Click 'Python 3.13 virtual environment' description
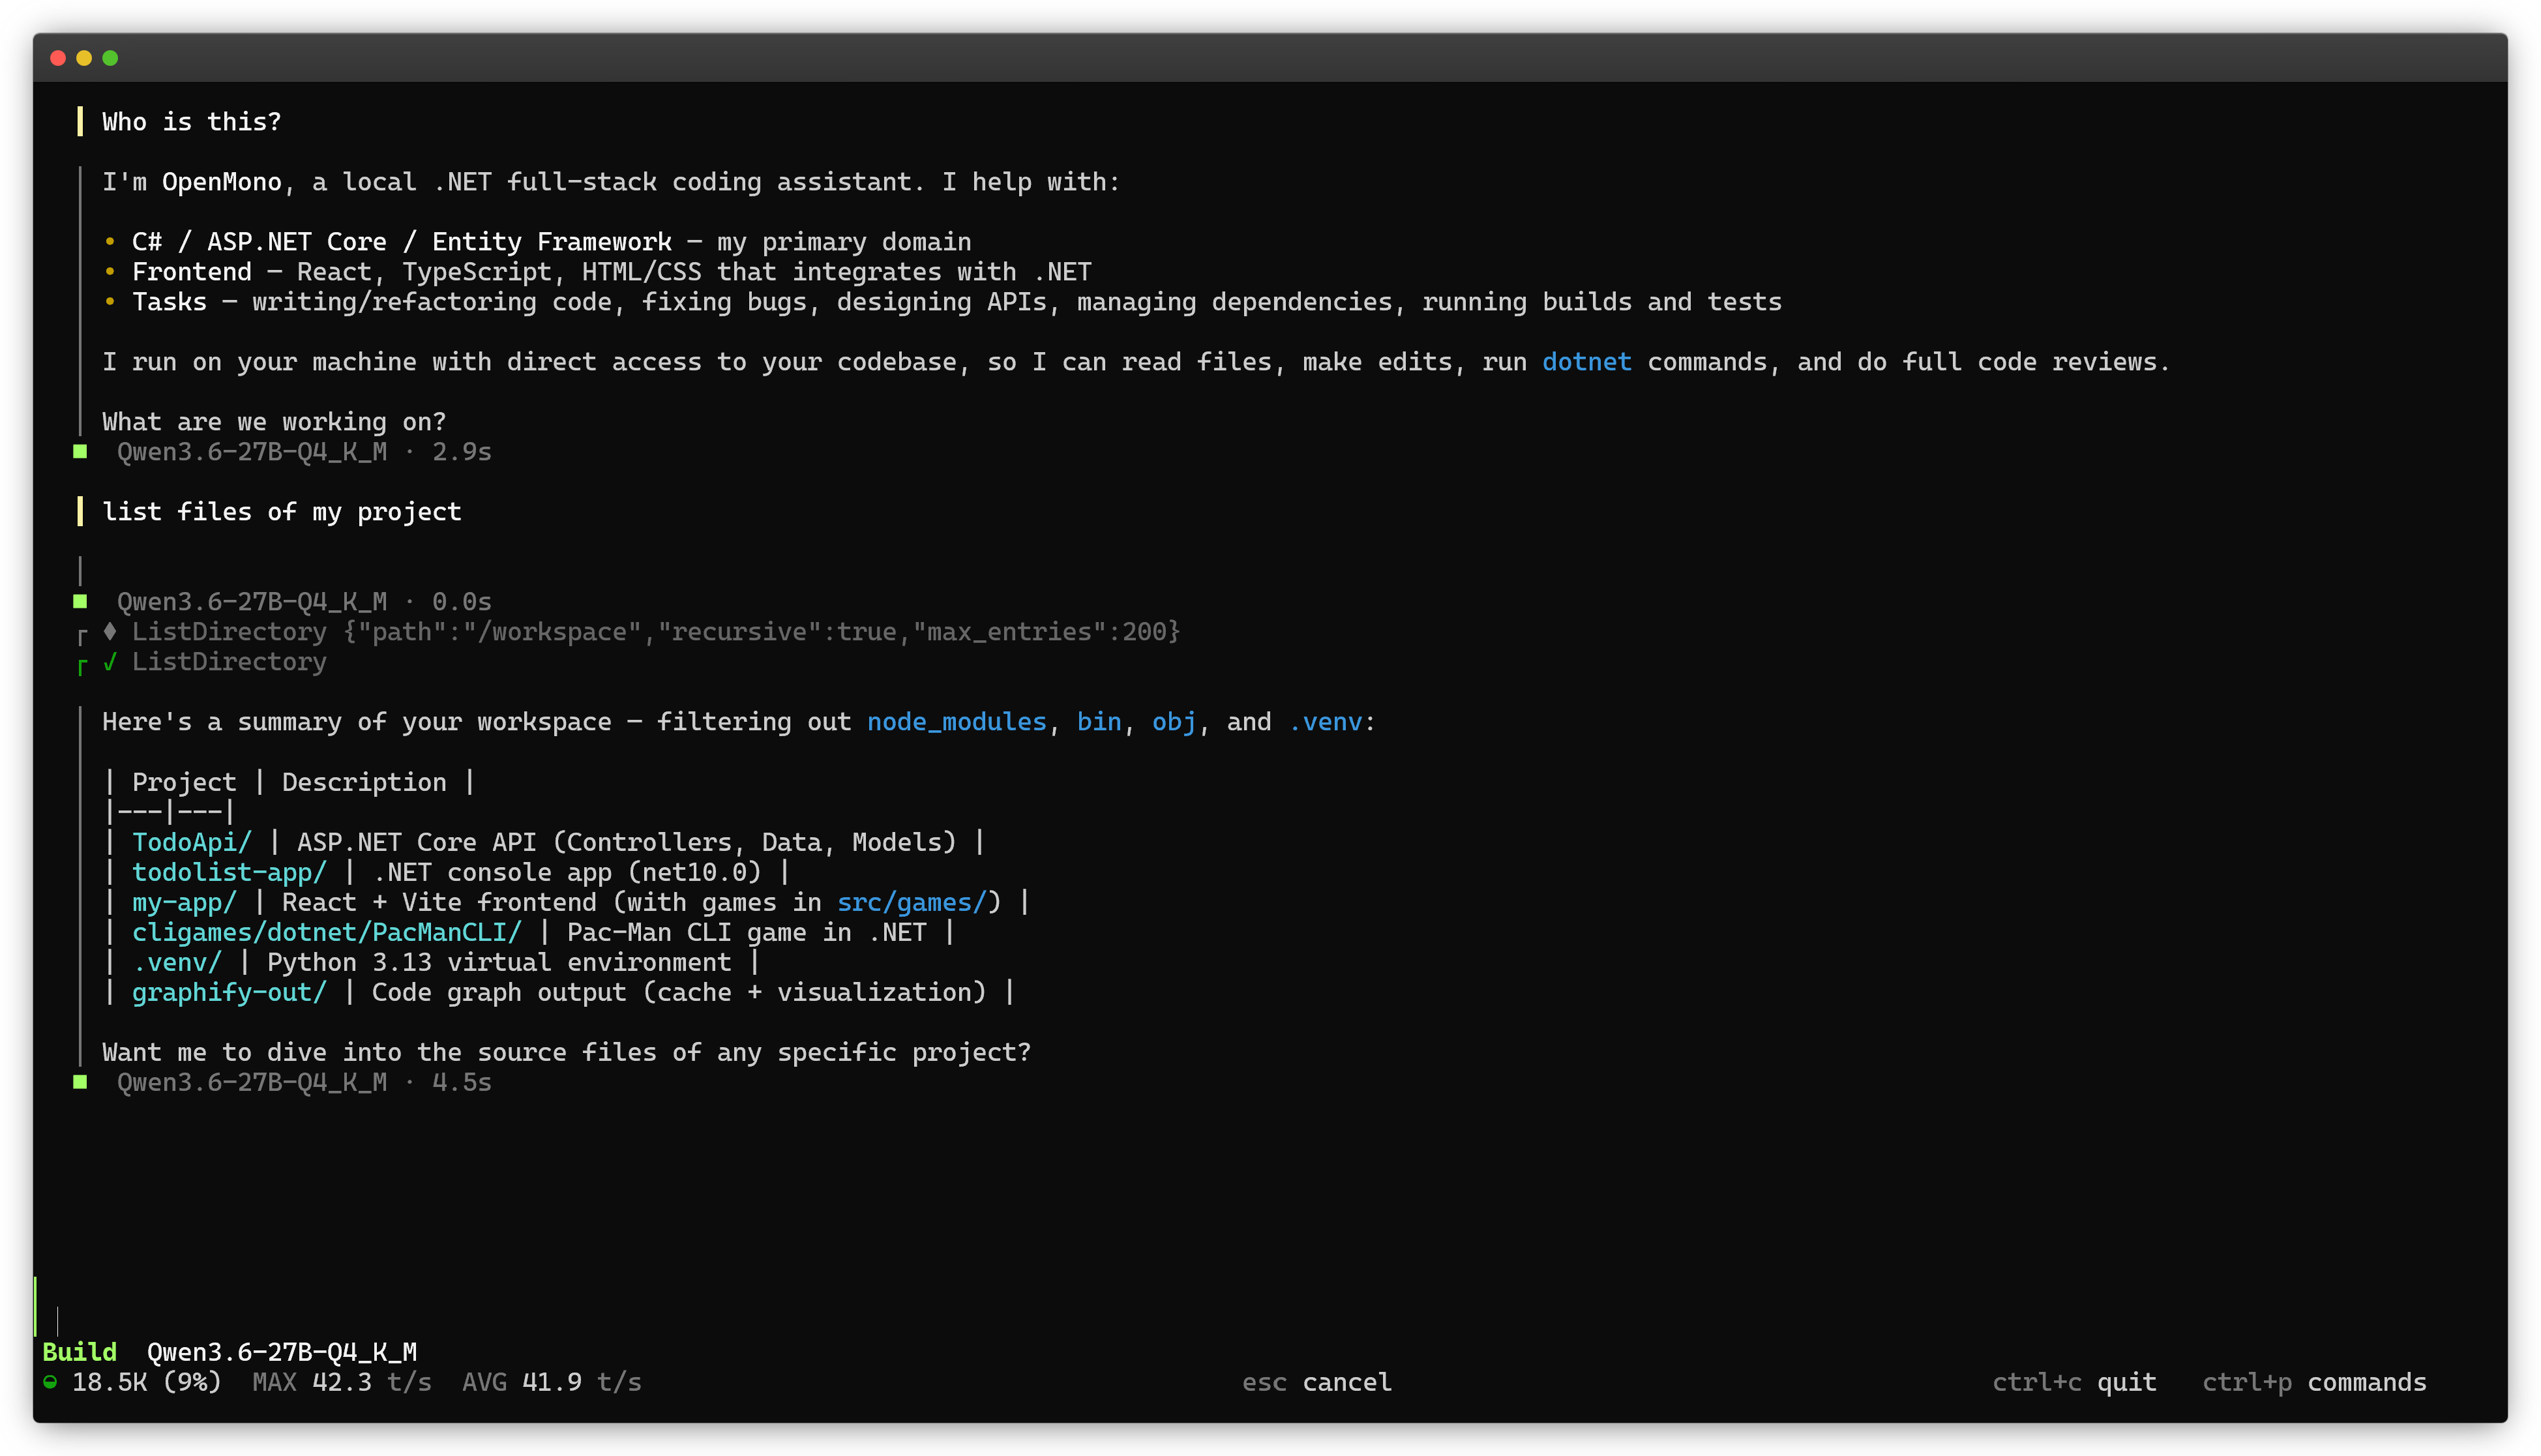 [499, 962]
